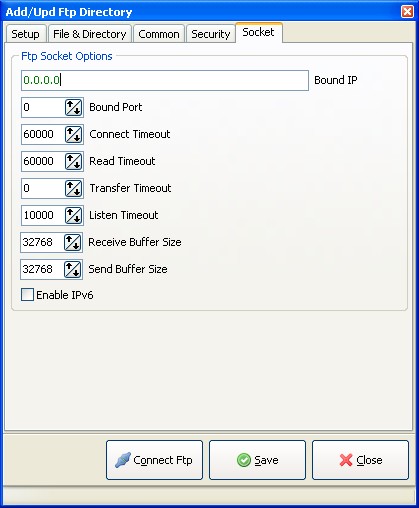Save the Ftp directory settings
The height and width of the screenshot is (508, 419).
click(257, 460)
